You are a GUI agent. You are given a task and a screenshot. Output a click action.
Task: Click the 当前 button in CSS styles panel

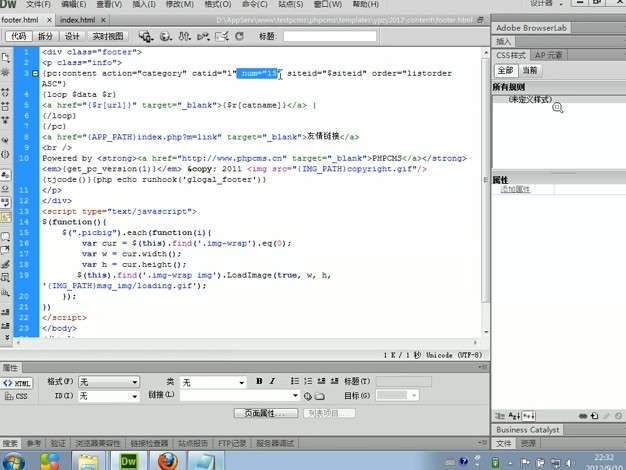pyautogui.click(x=530, y=71)
